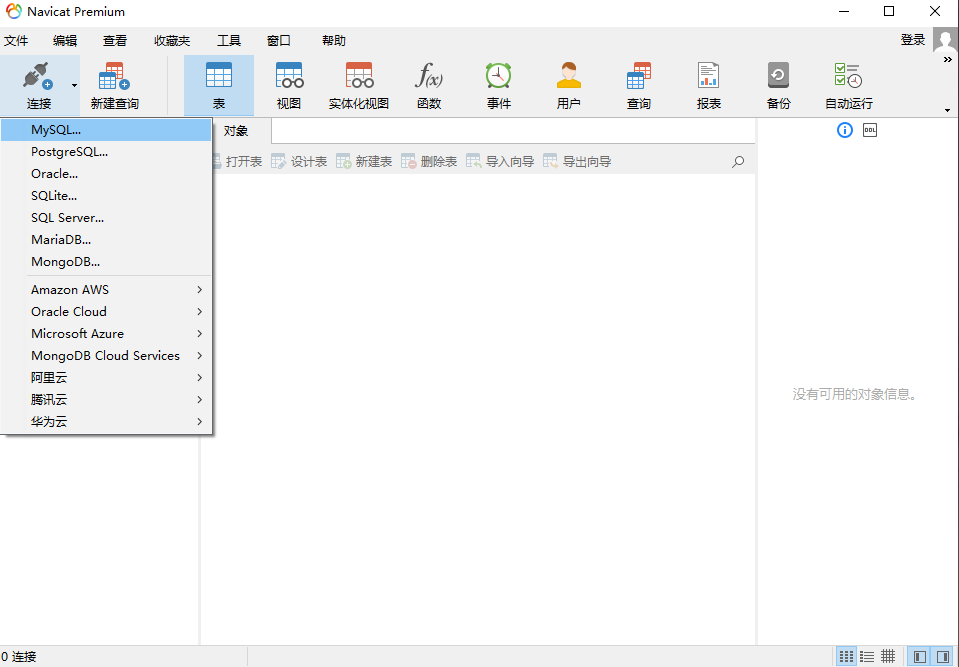Open the 收藏夹 menu
Image resolution: width=959 pixels, height=667 pixels.
pyautogui.click(x=172, y=40)
